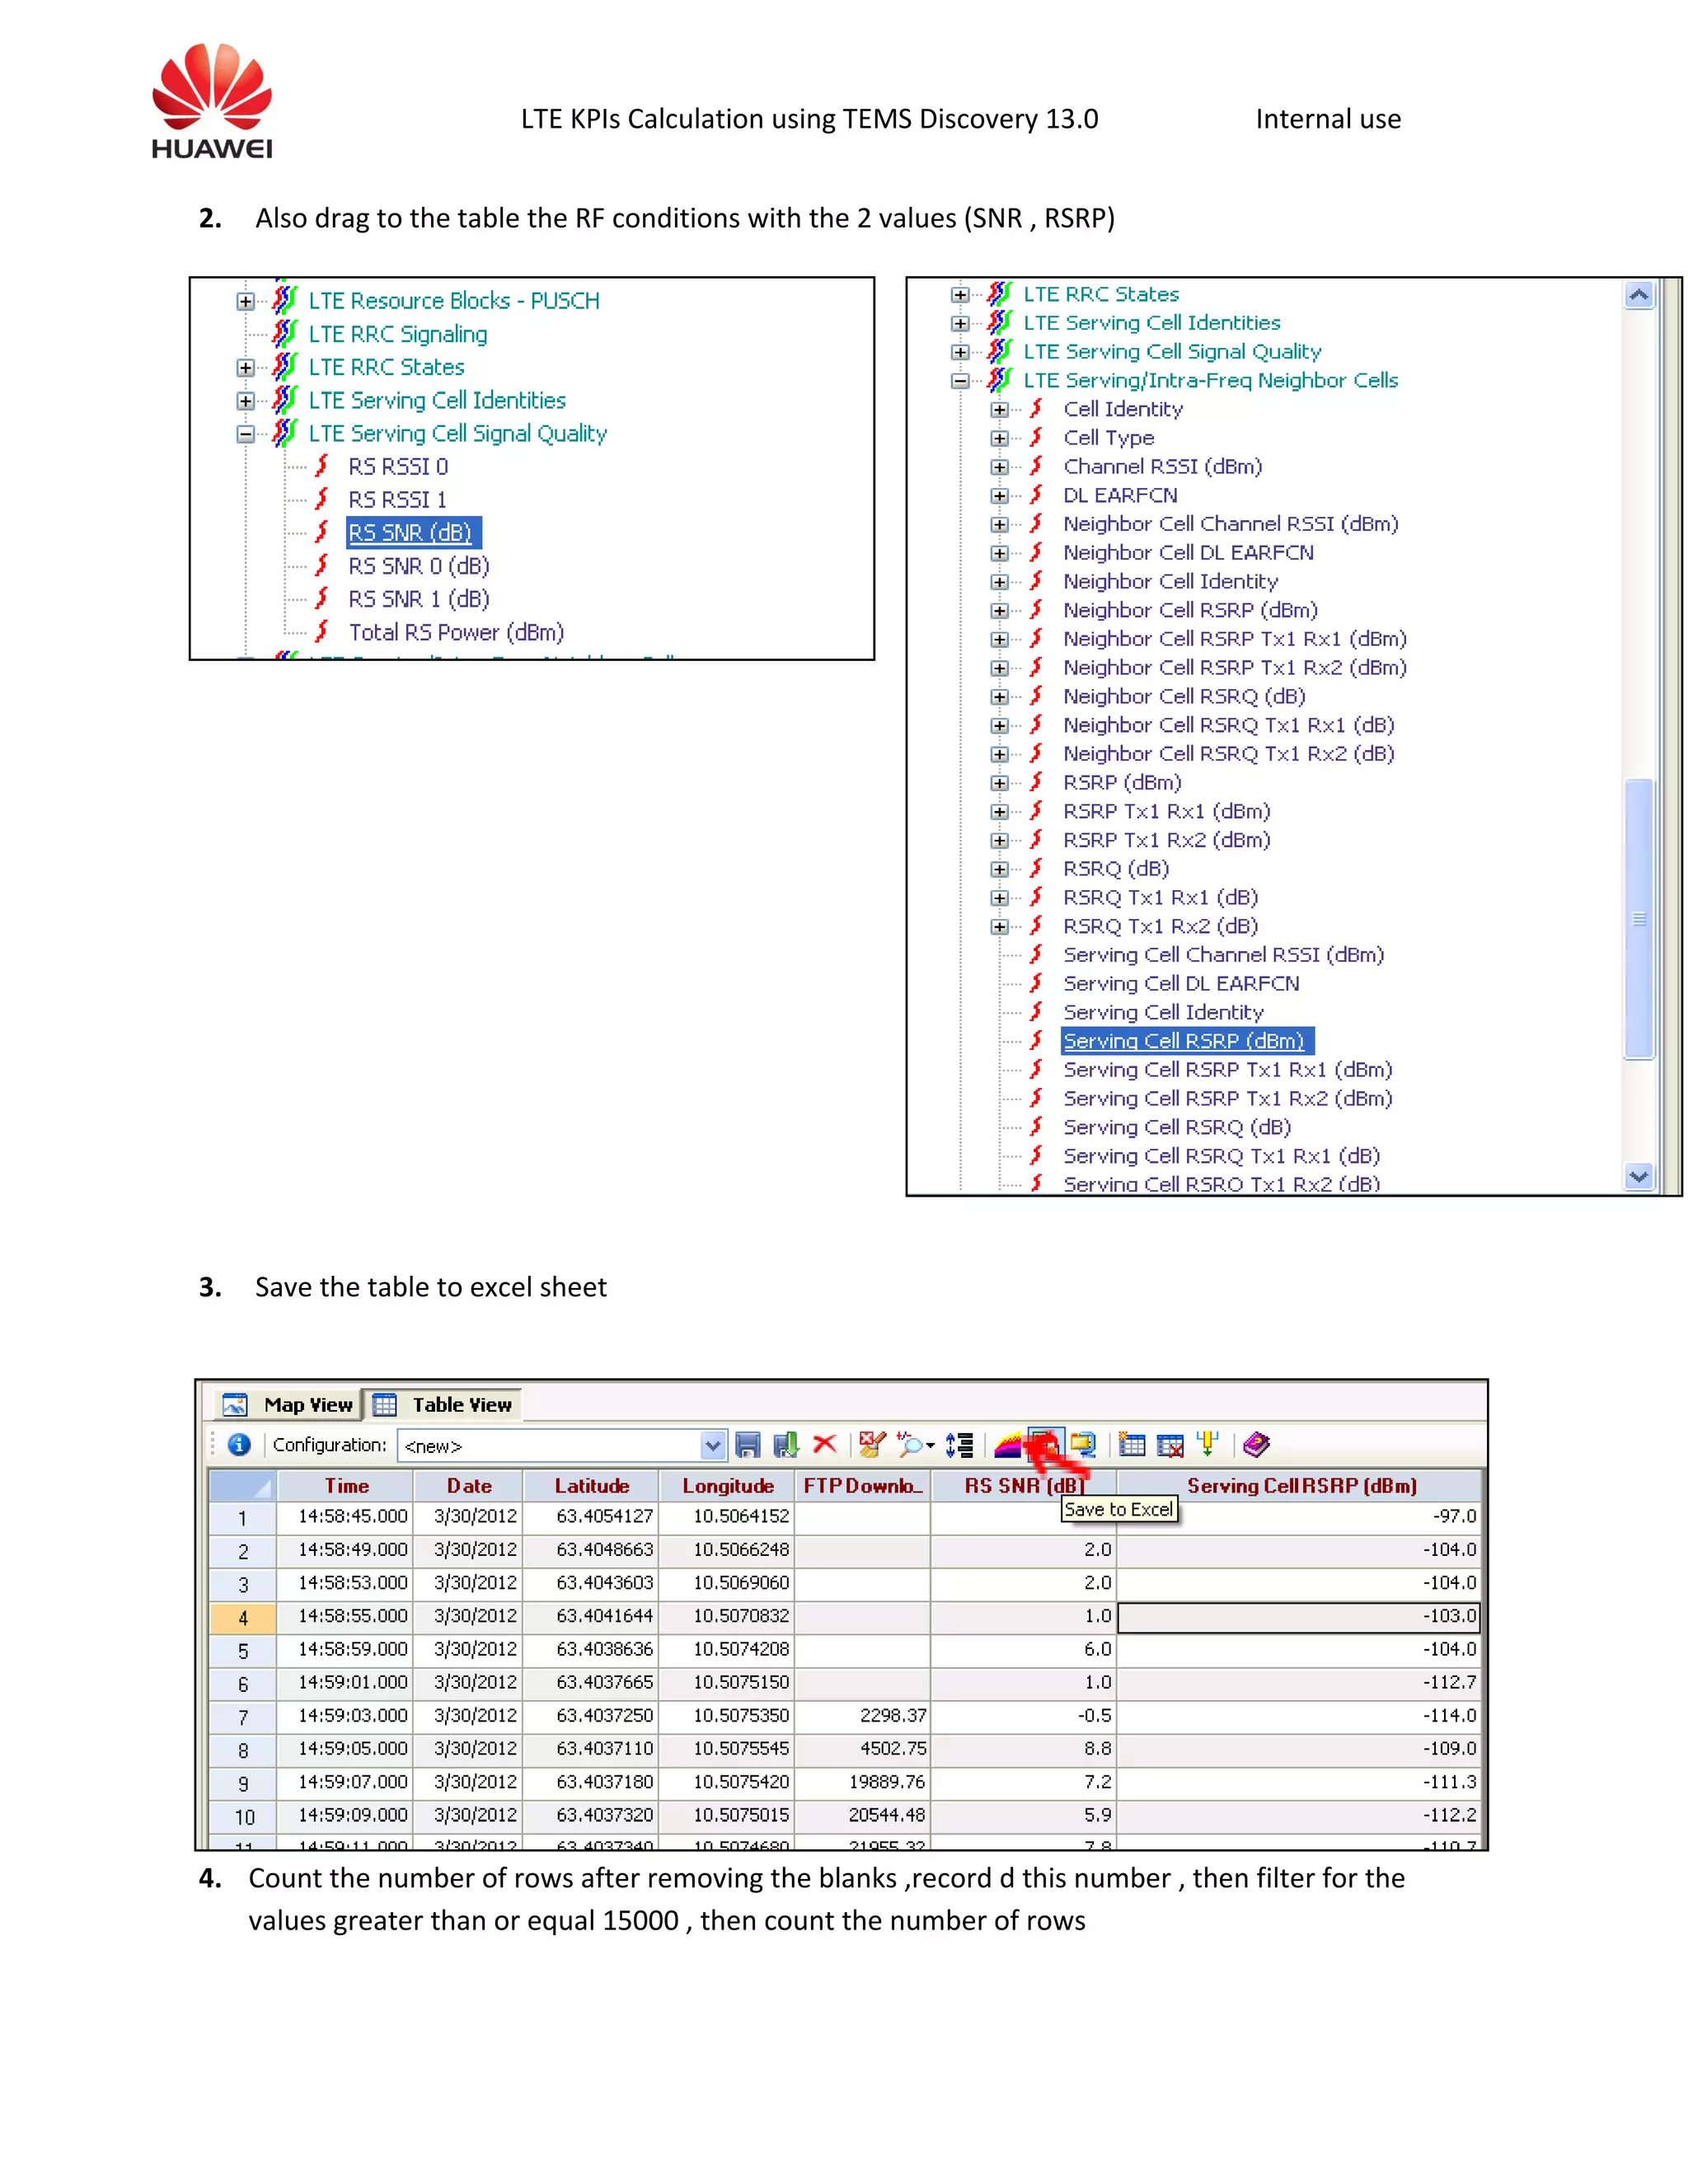The height and width of the screenshot is (2184, 1688).
Task: Click the icon beside LTE RRC Signaling
Action: [285, 332]
